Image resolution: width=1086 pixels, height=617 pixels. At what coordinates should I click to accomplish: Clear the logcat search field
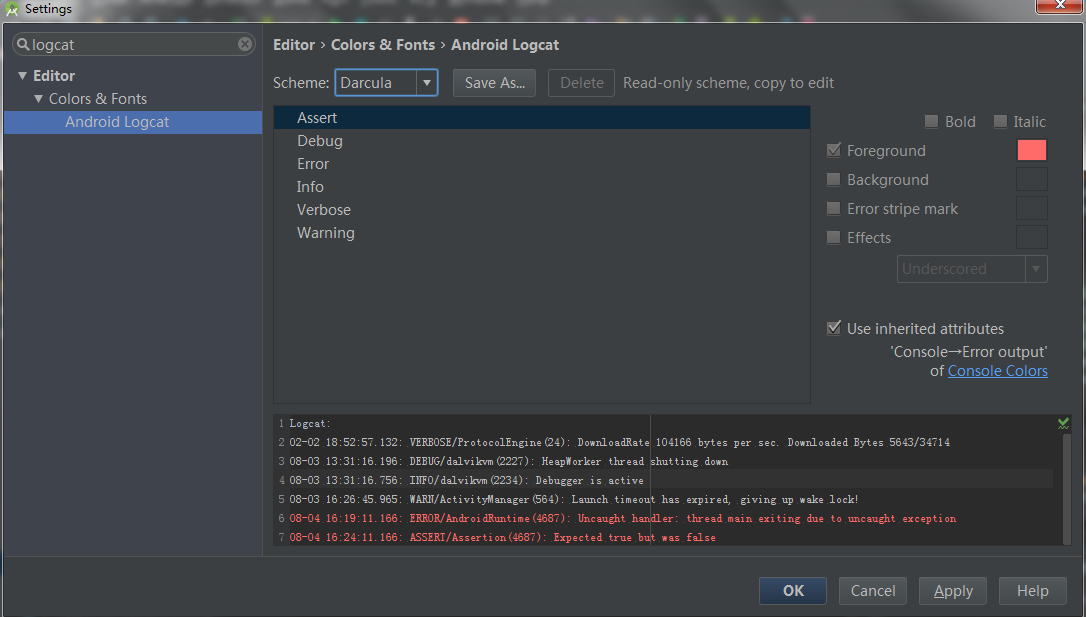[x=245, y=44]
